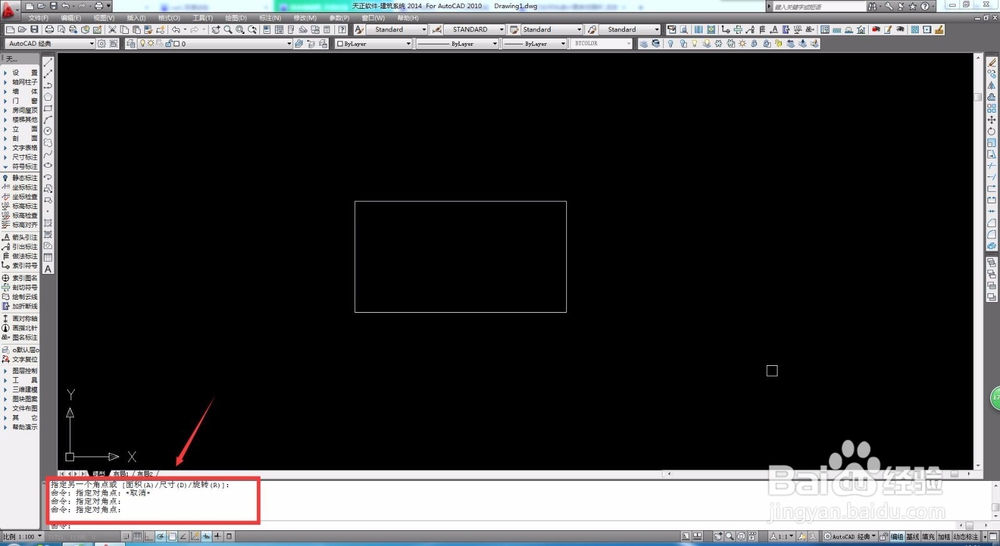
Task: Open 格式(O) menu
Action: tap(169, 18)
